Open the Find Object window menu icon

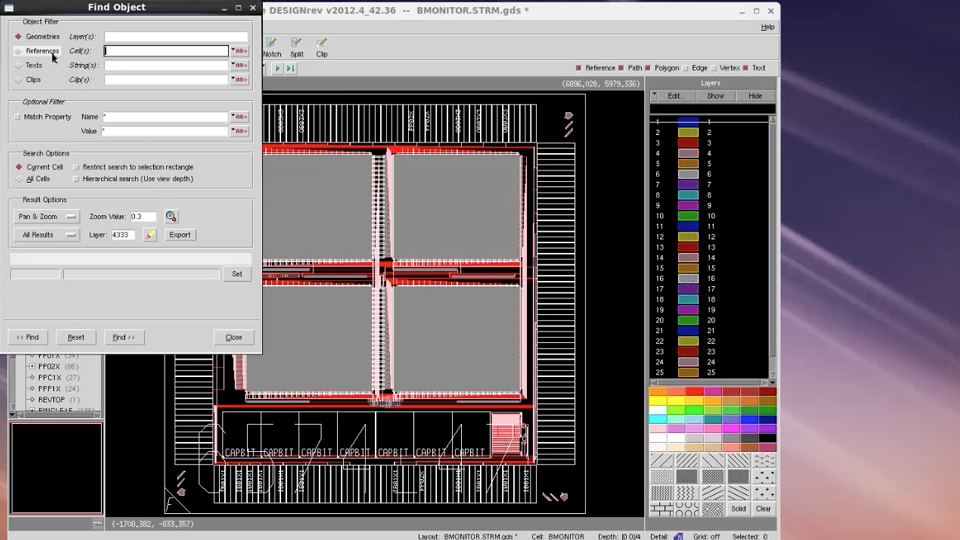(9, 7)
